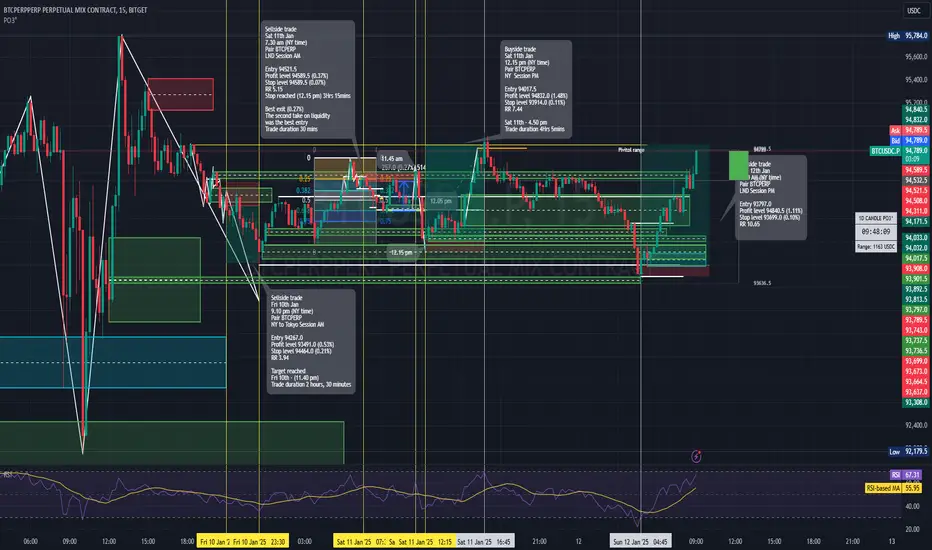Click the 94,840.5 price axis tag
The height and width of the screenshot is (550, 932).
[916, 109]
